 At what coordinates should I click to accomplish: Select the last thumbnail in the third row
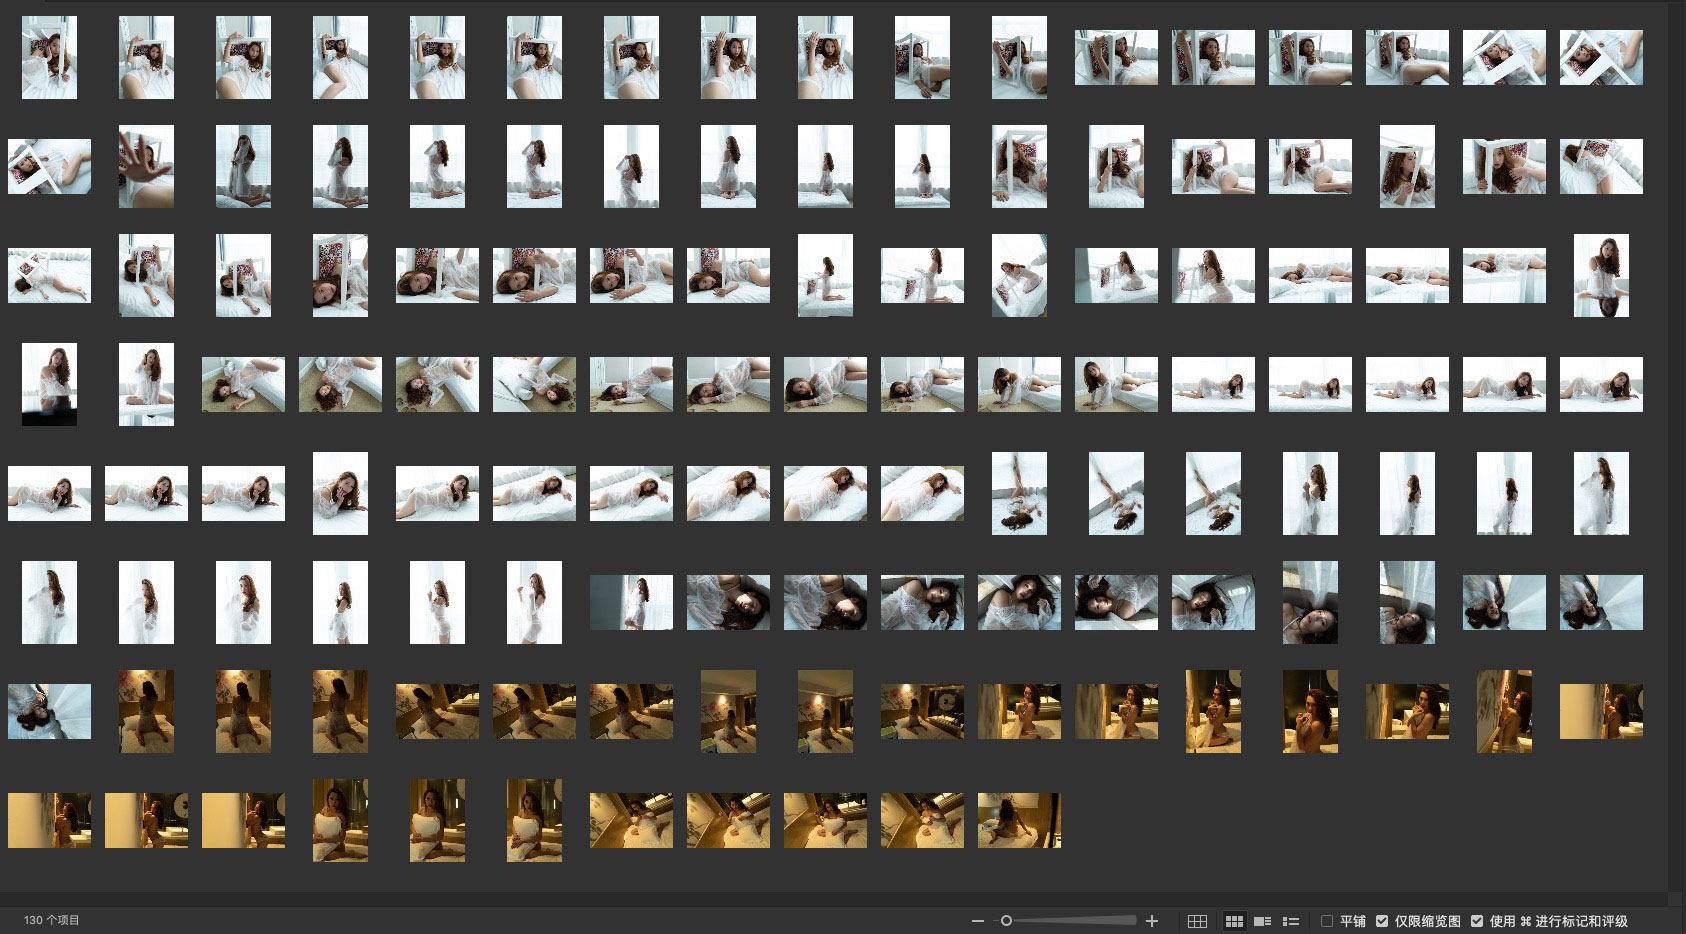click(x=1601, y=275)
